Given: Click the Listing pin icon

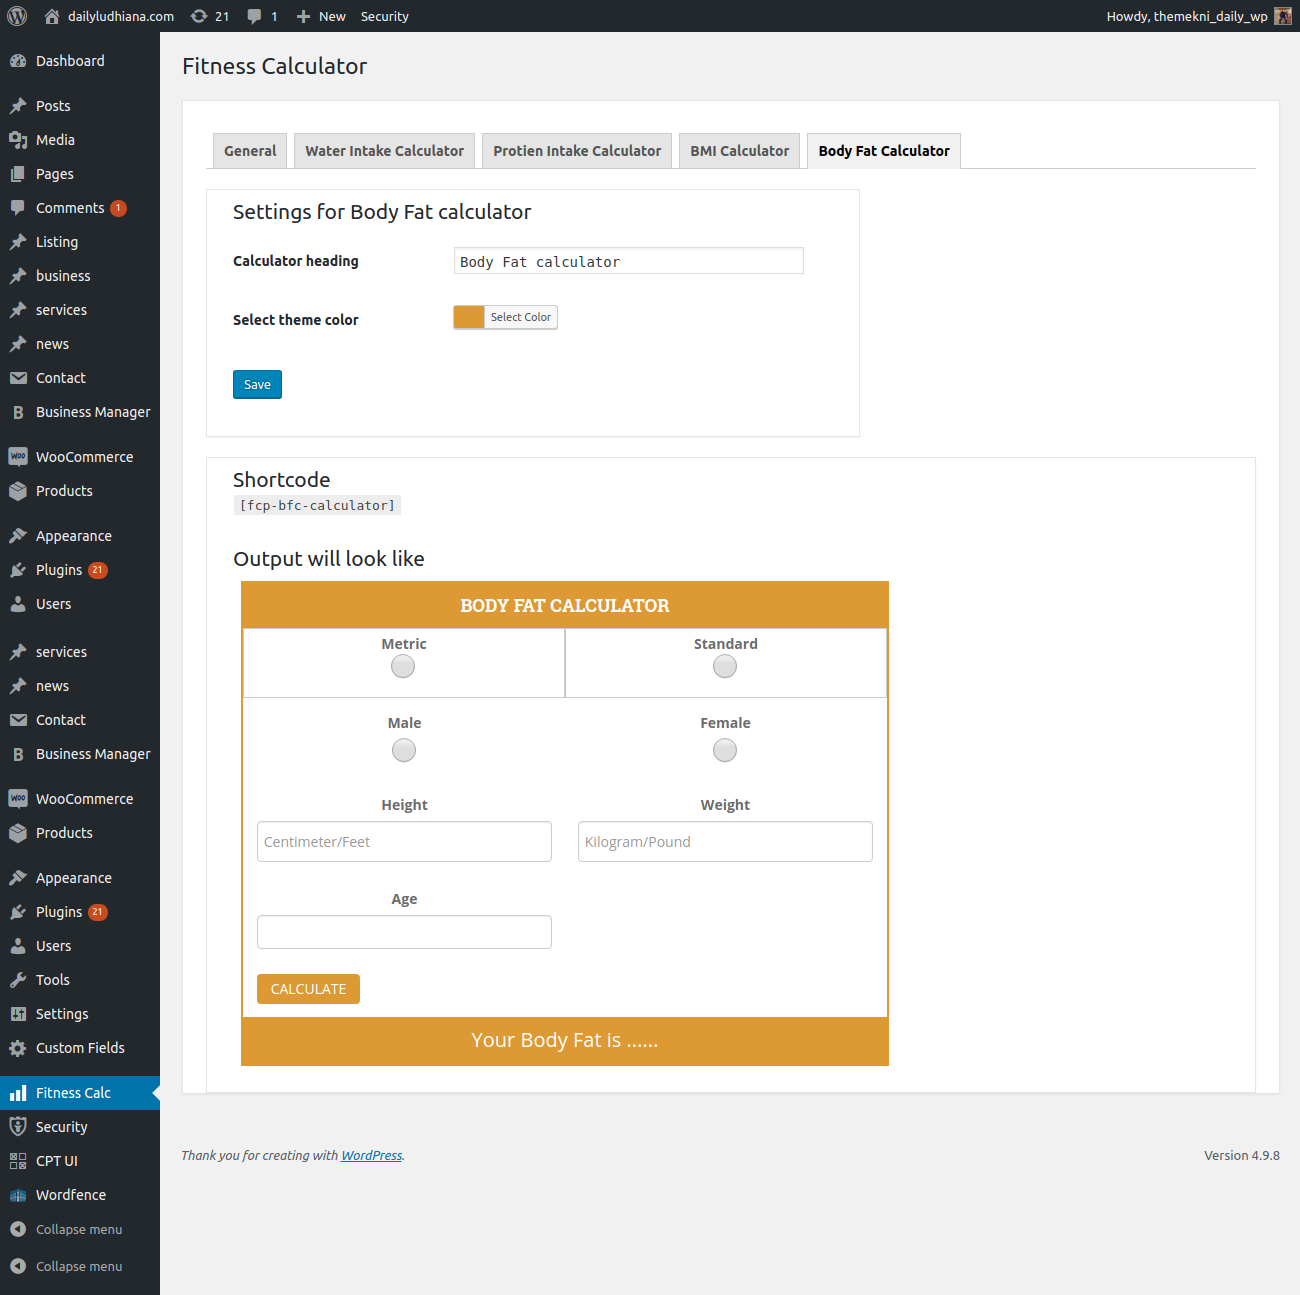Looking at the screenshot, I should (18, 242).
